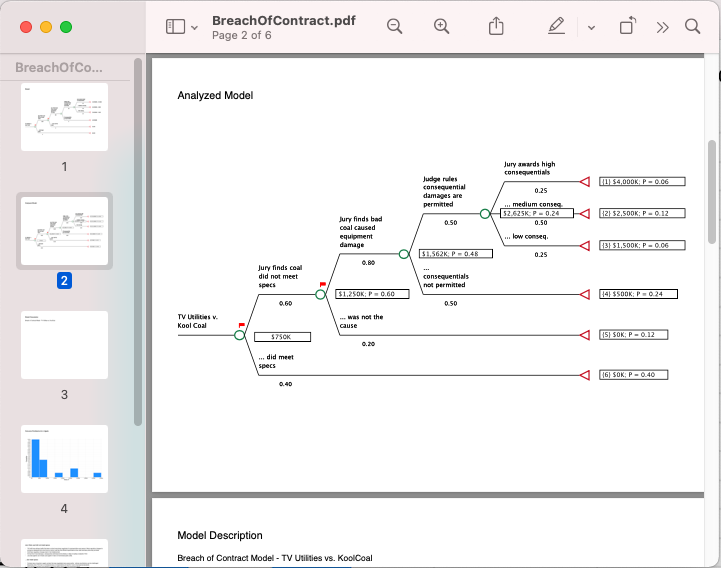Click the {5} $0K; P = 0.12 box
Screen dimensions: 721x568
click(x=634, y=334)
